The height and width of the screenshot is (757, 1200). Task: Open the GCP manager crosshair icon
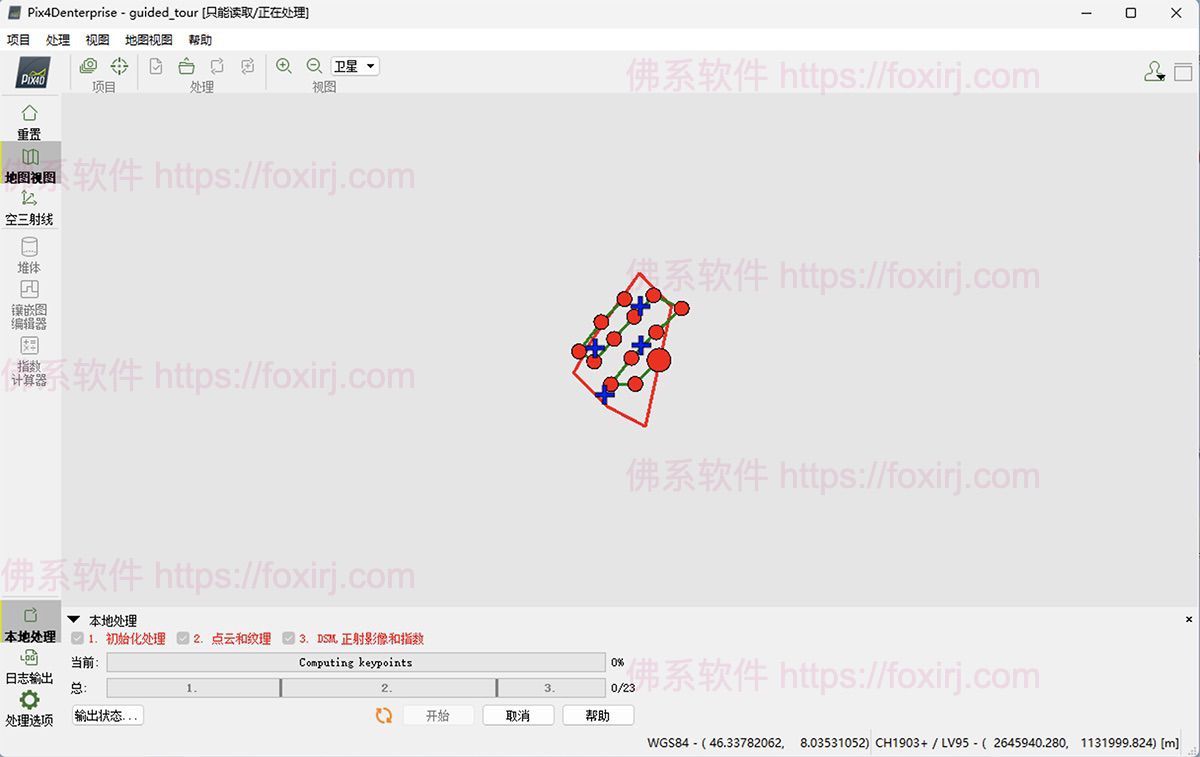tap(119, 66)
